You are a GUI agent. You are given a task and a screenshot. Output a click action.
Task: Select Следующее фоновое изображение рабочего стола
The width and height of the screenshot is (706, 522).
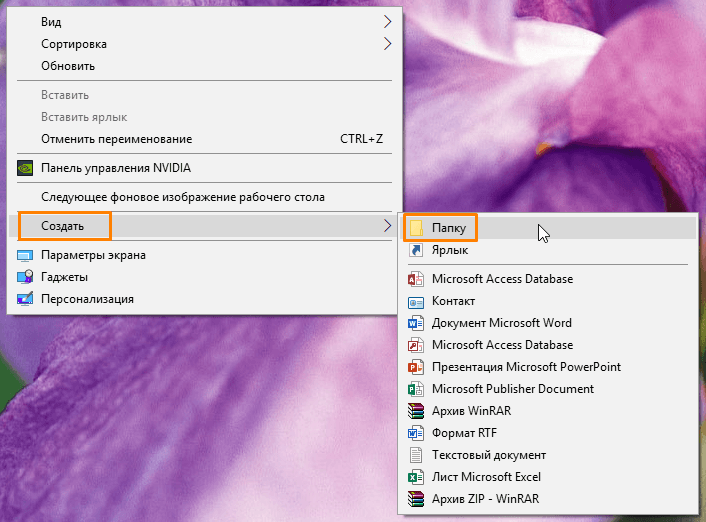coord(204,197)
